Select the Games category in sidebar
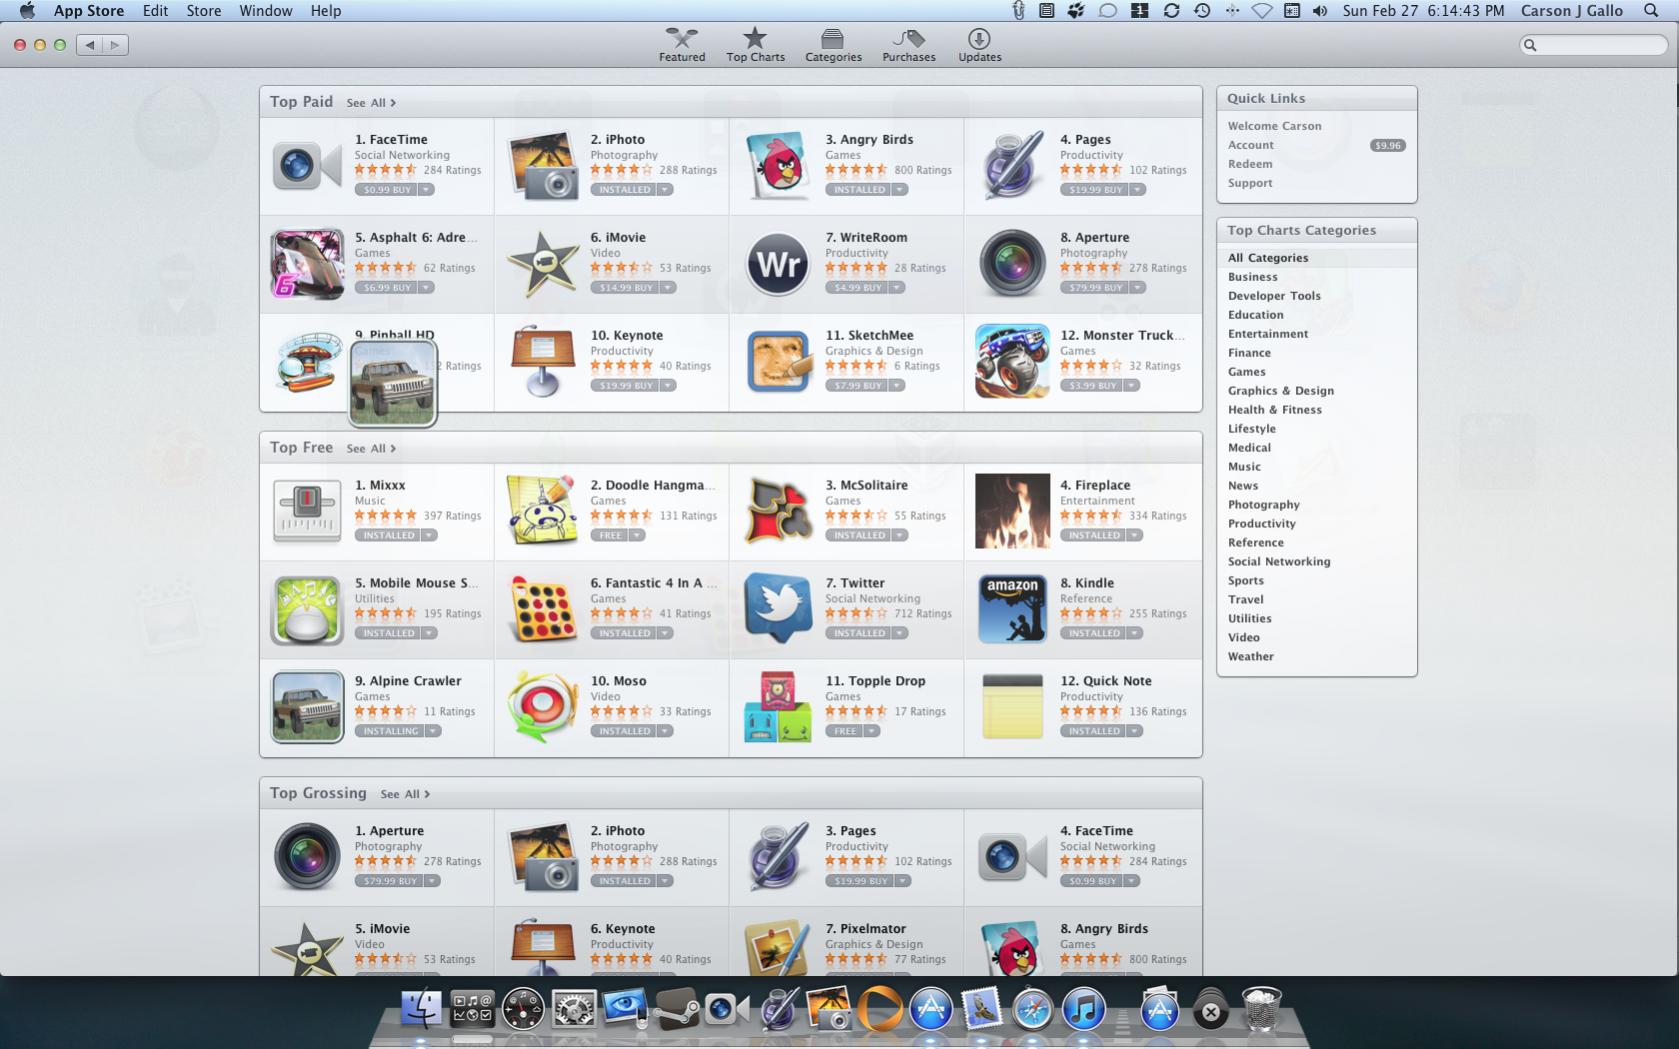Image resolution: width=1679 pixels, height=1049 pixels. 1247,372
